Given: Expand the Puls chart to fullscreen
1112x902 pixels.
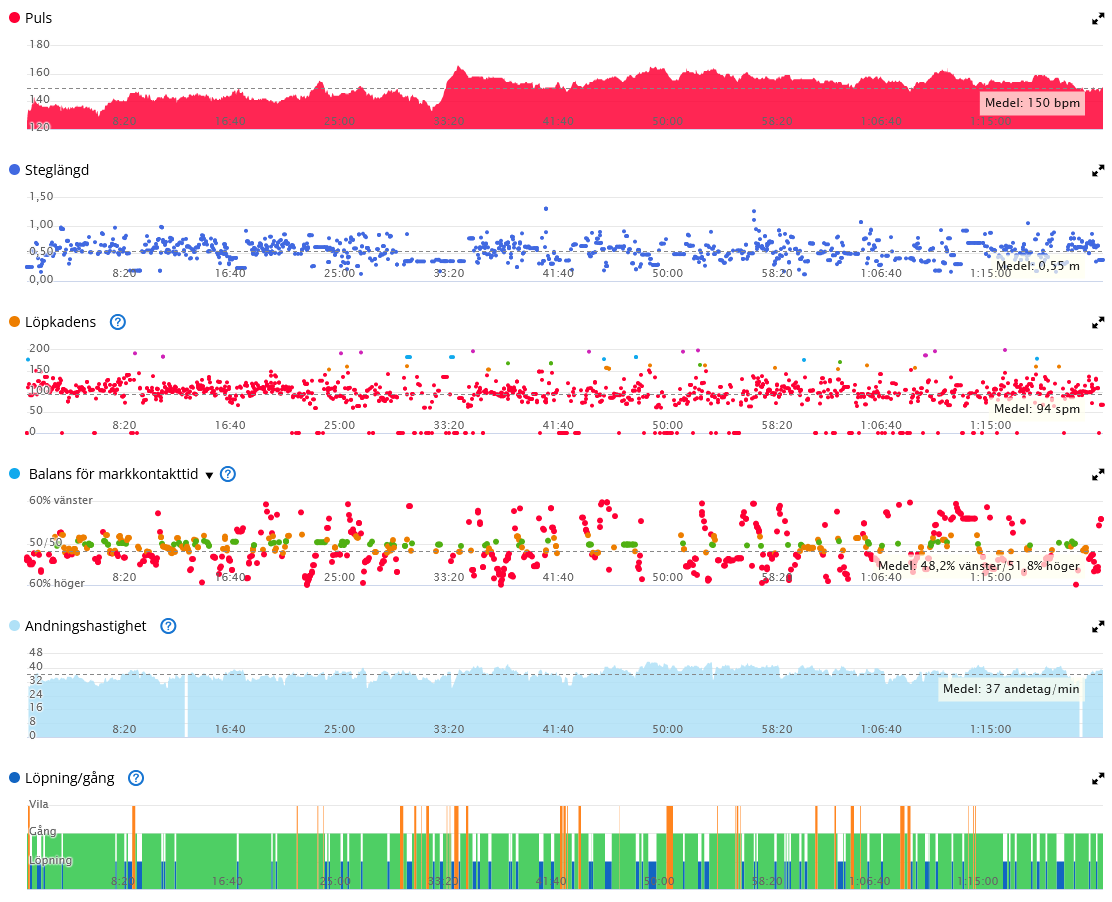Looking at the screenshot, I should 1098,19.
